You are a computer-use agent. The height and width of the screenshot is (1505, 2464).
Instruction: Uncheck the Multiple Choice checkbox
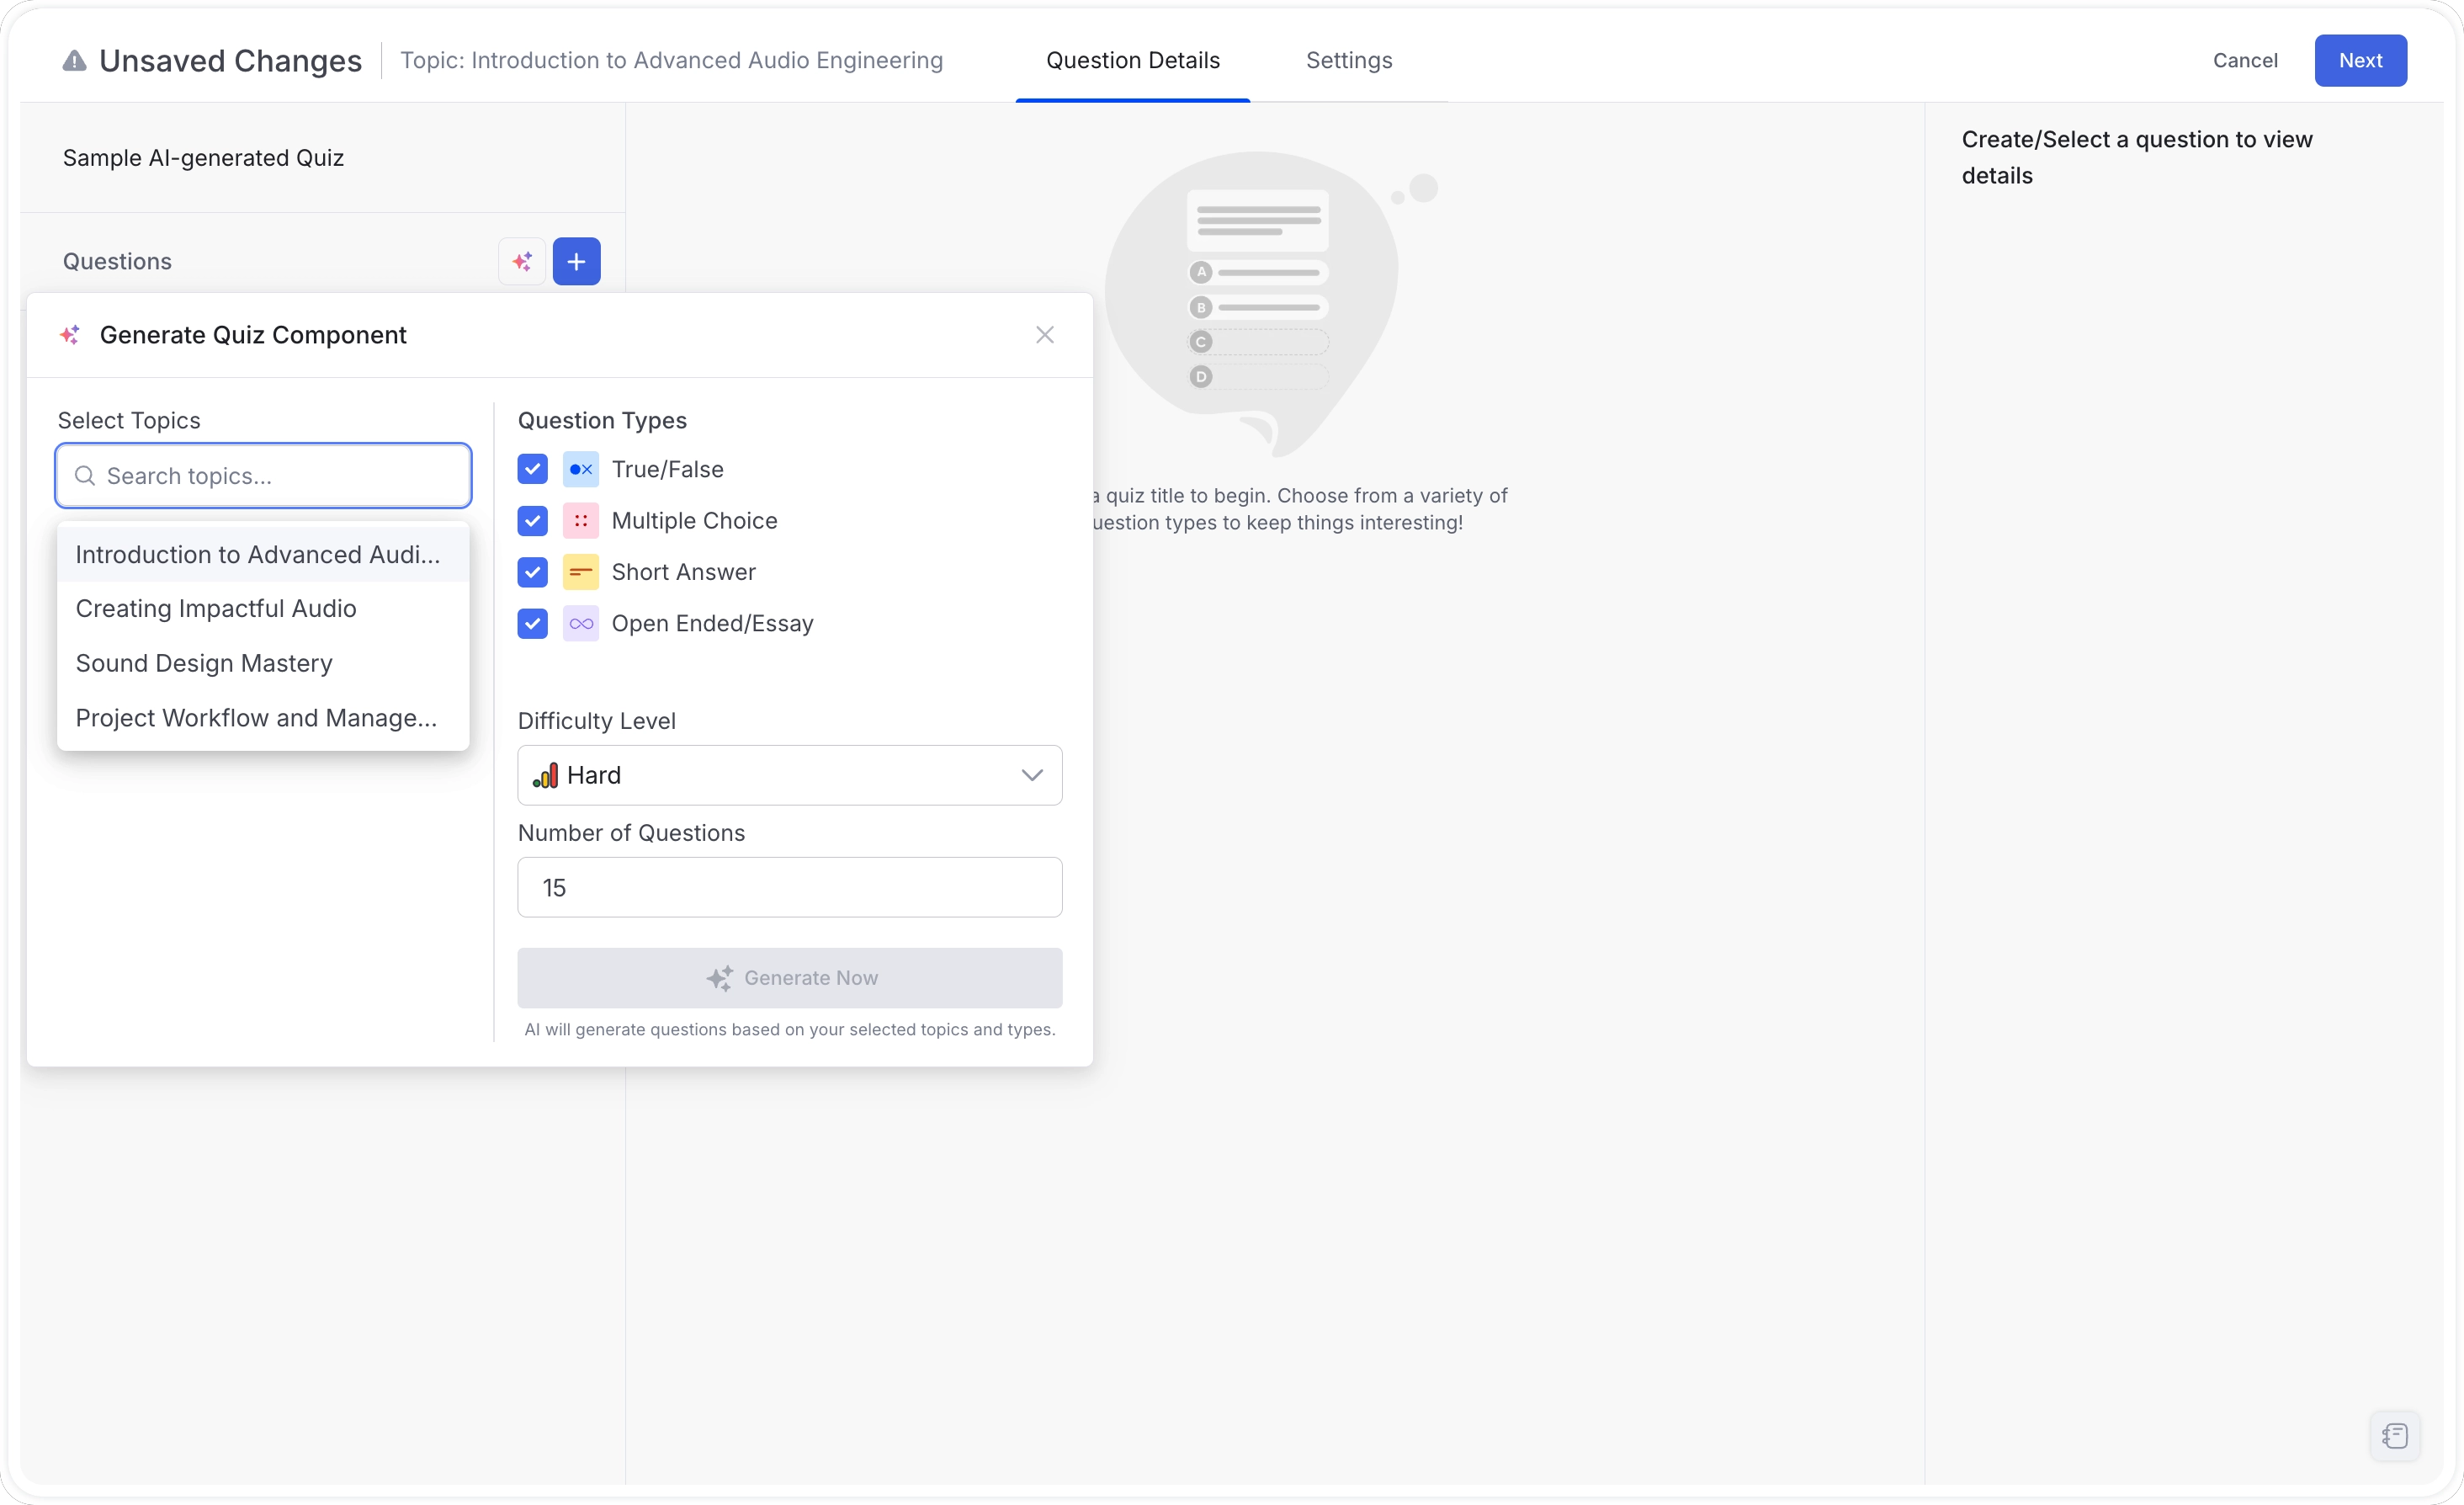(532, 521)
